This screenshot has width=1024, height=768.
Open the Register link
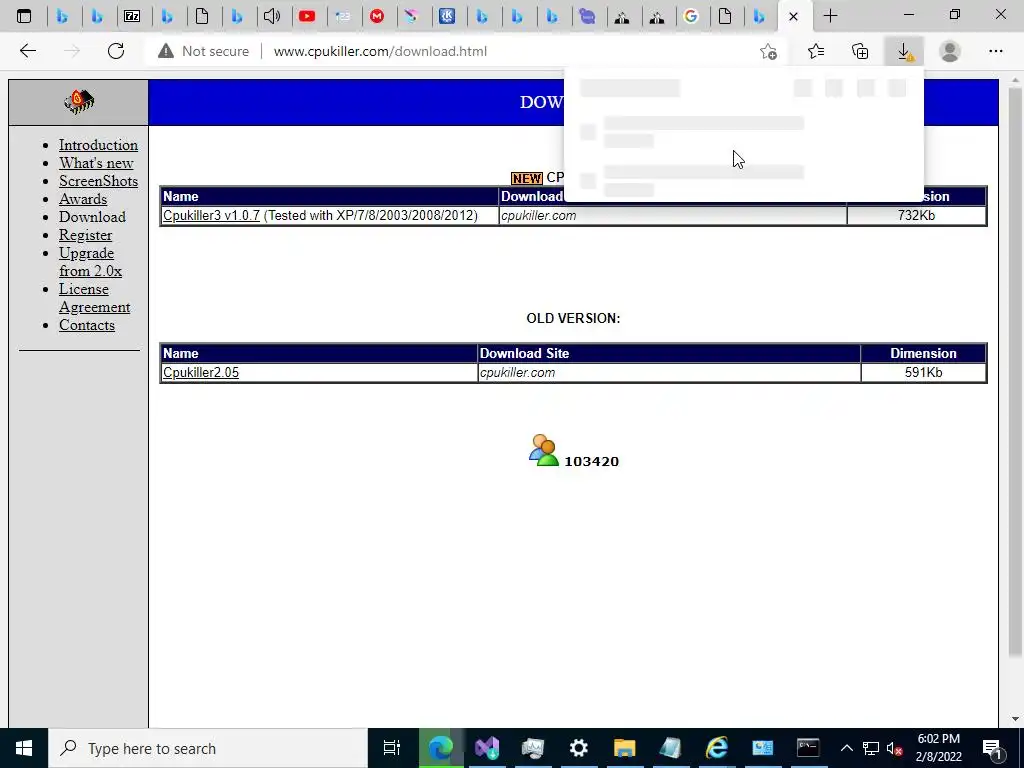click(86, 235)
